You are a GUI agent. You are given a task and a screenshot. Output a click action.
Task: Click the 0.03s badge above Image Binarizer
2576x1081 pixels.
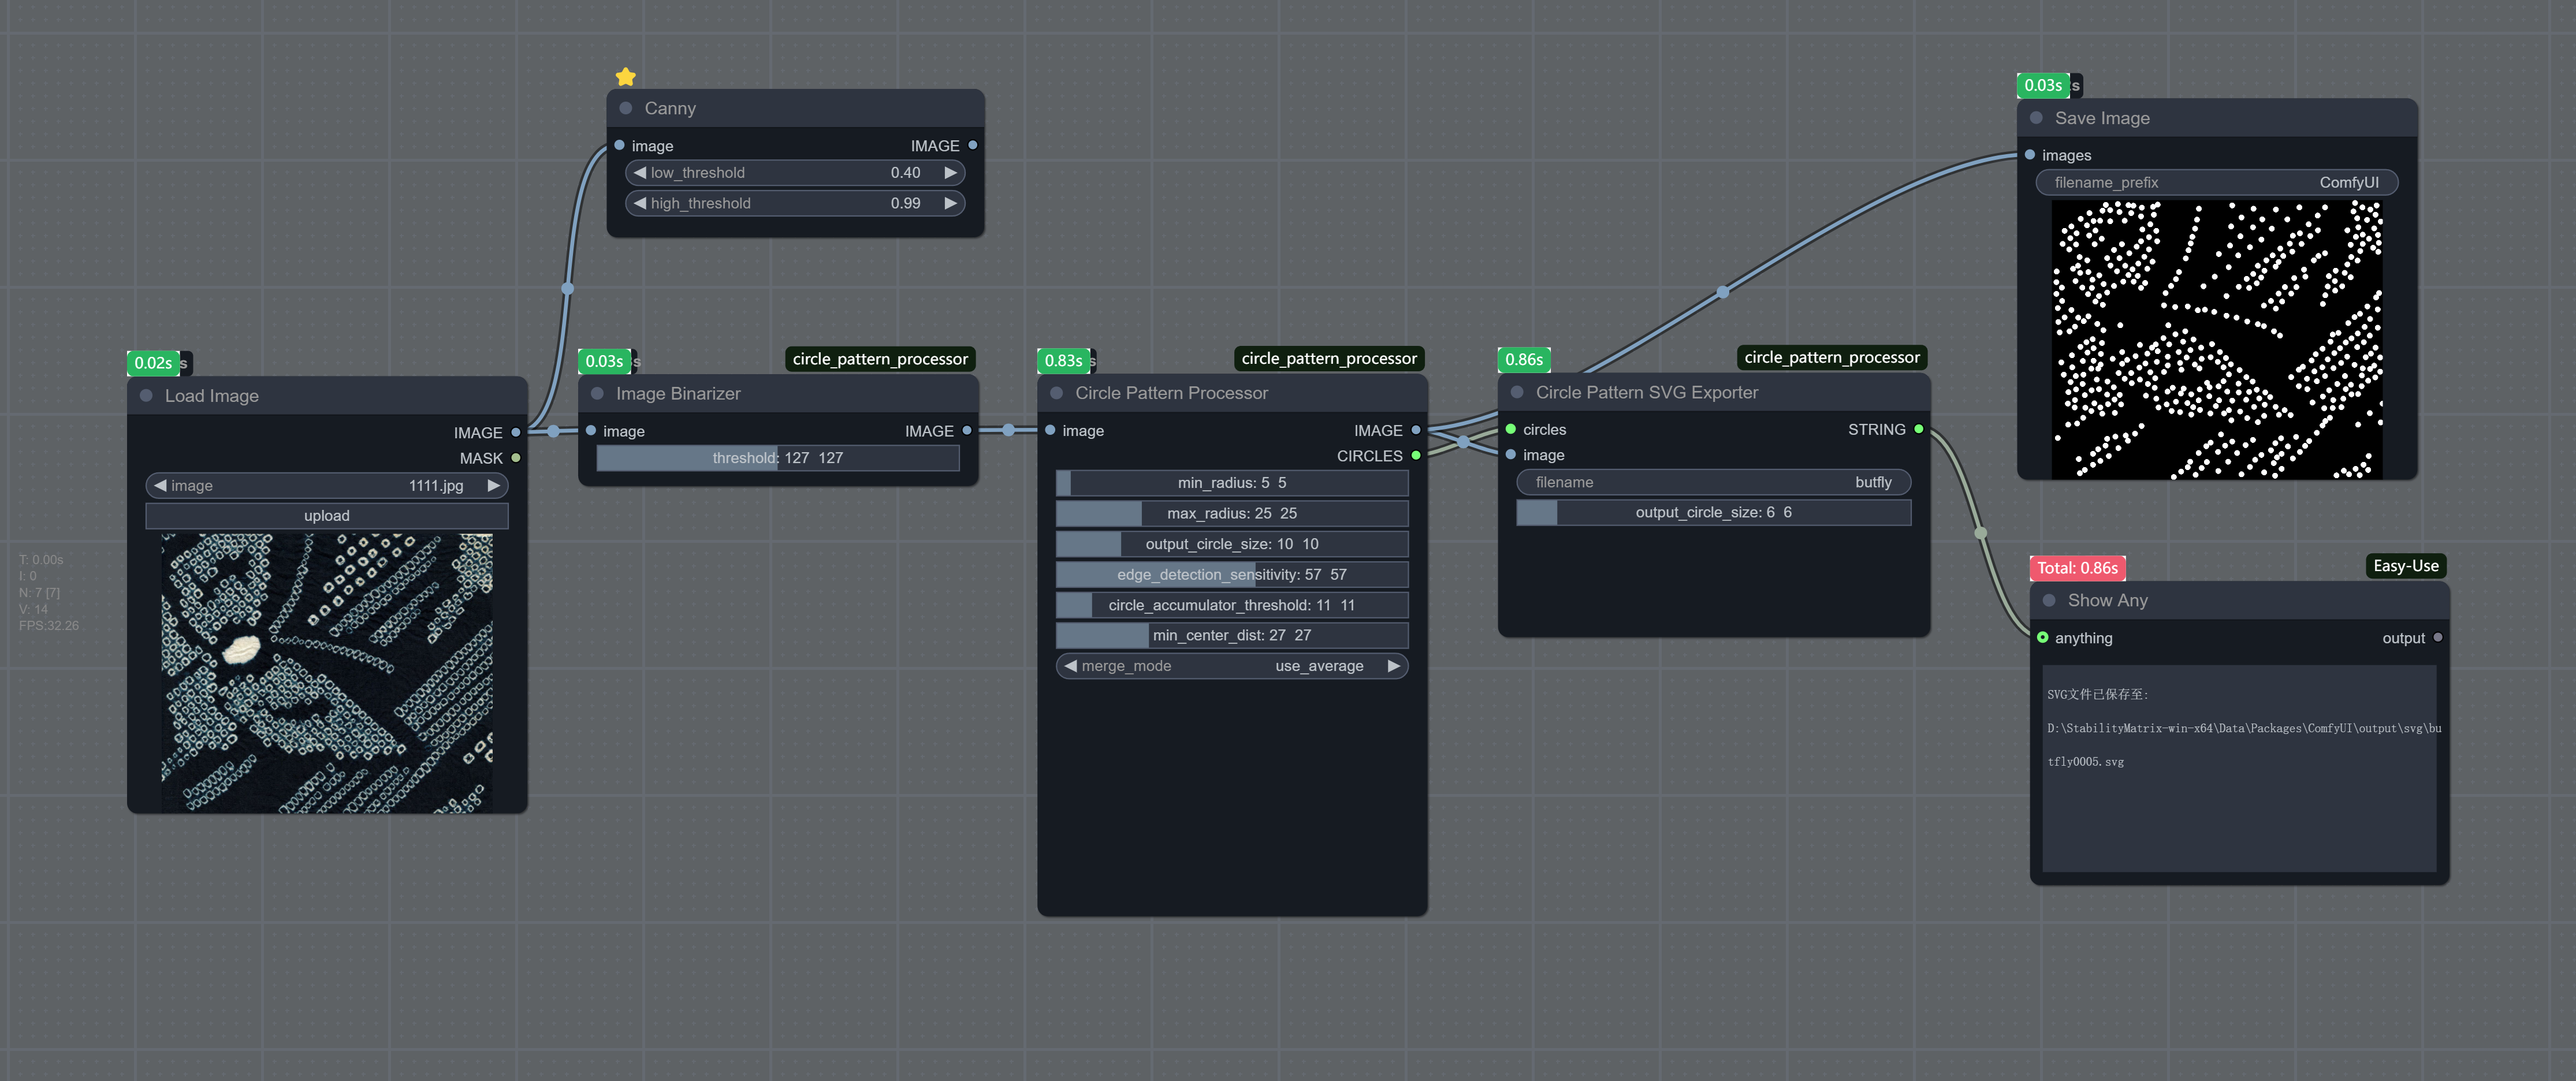(604, 361)
